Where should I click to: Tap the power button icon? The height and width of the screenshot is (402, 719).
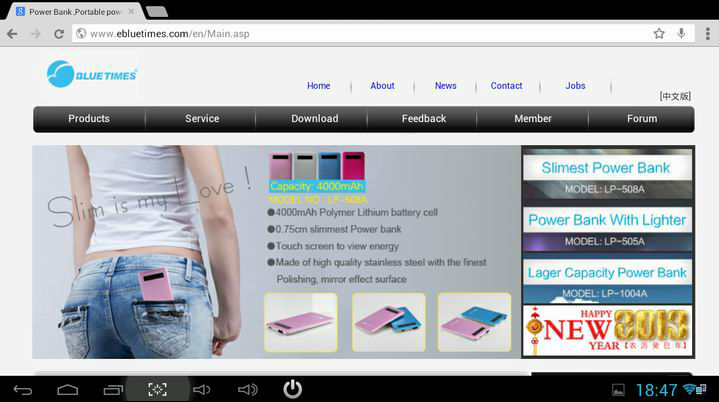pyautogui.click(x=293, y=389)
